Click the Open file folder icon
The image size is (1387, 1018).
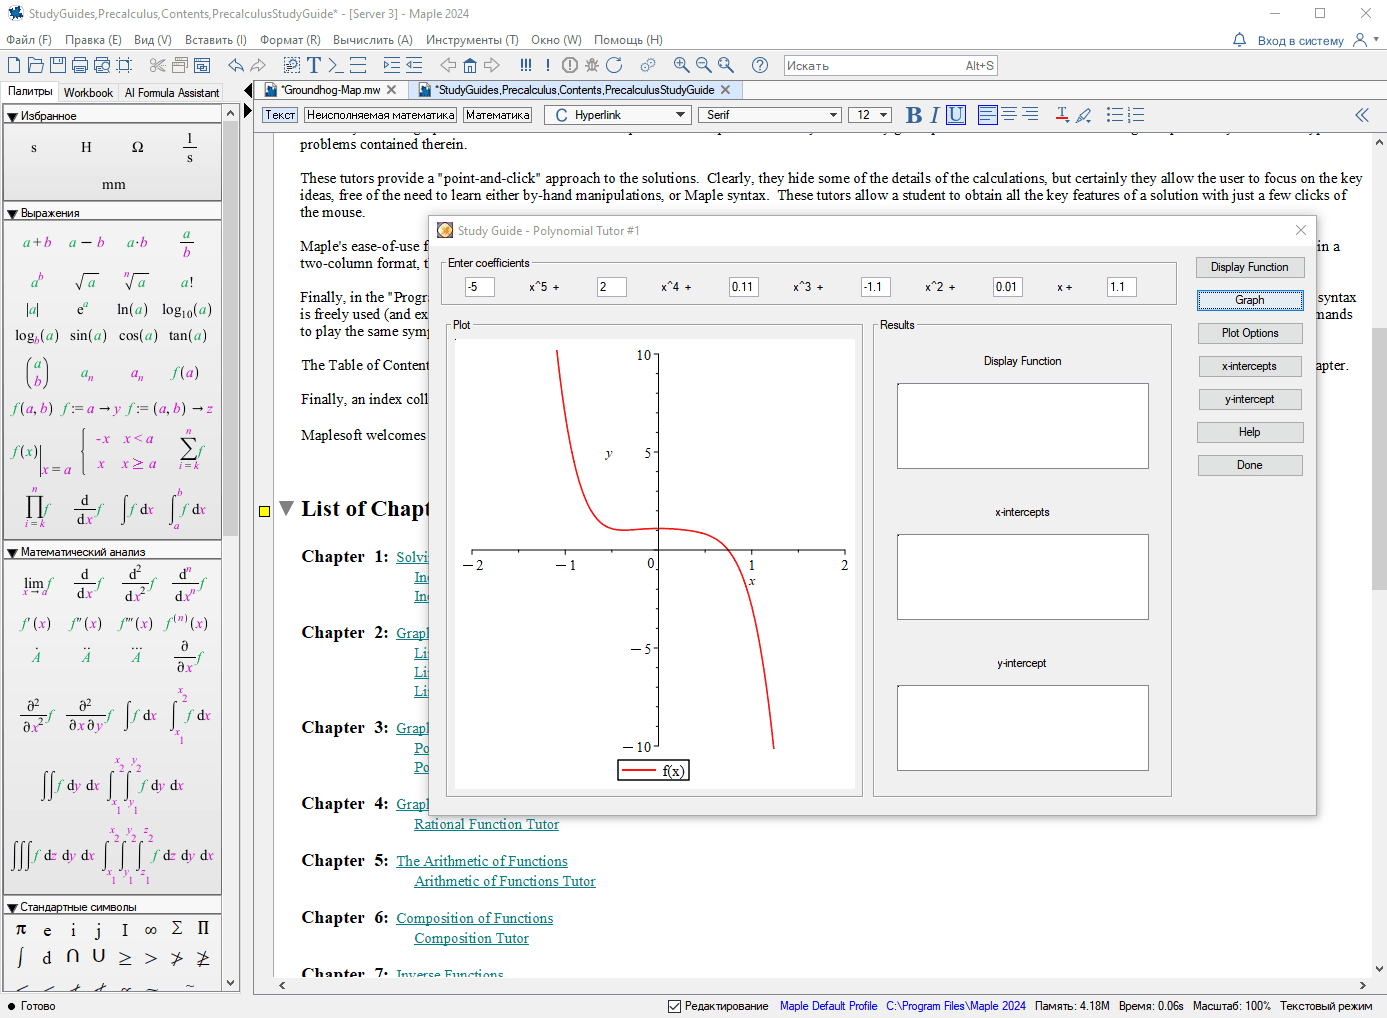pyautogui.click(x=36, y=65)
